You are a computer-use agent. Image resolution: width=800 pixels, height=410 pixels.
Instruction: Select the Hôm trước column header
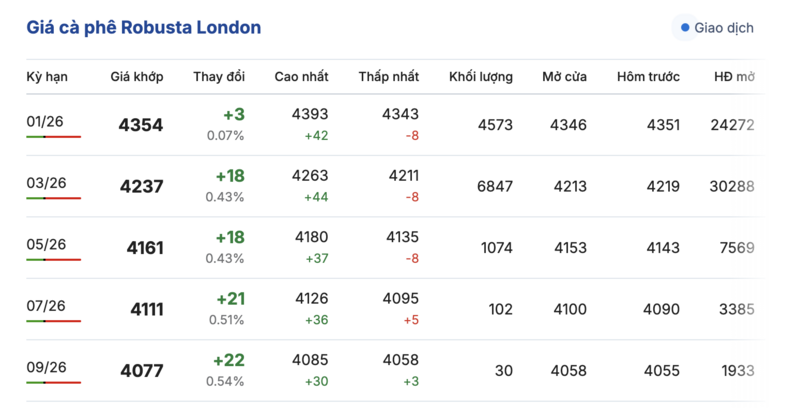(x=648, y=76)
